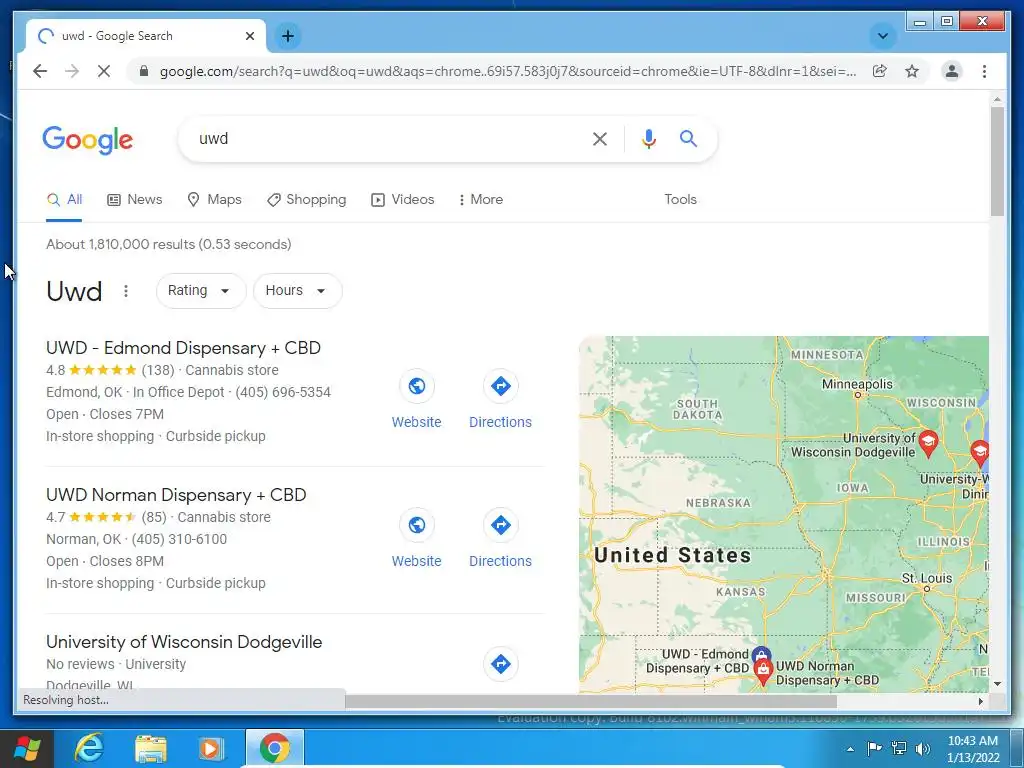Open the three-dot options beside Uwd heading

125,291
